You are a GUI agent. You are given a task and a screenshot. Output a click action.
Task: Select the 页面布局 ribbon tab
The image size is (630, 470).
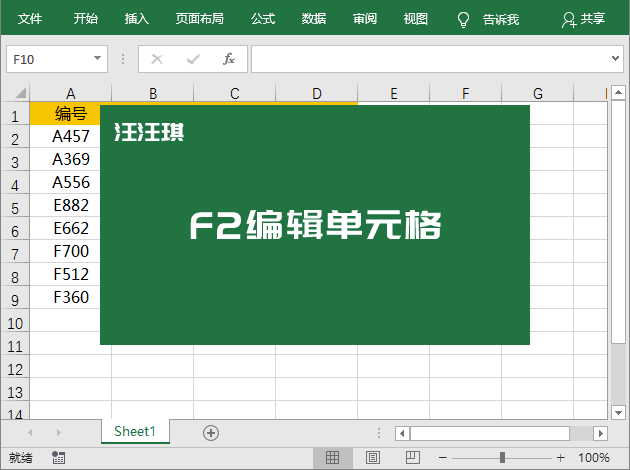click(x=200, y=18)
